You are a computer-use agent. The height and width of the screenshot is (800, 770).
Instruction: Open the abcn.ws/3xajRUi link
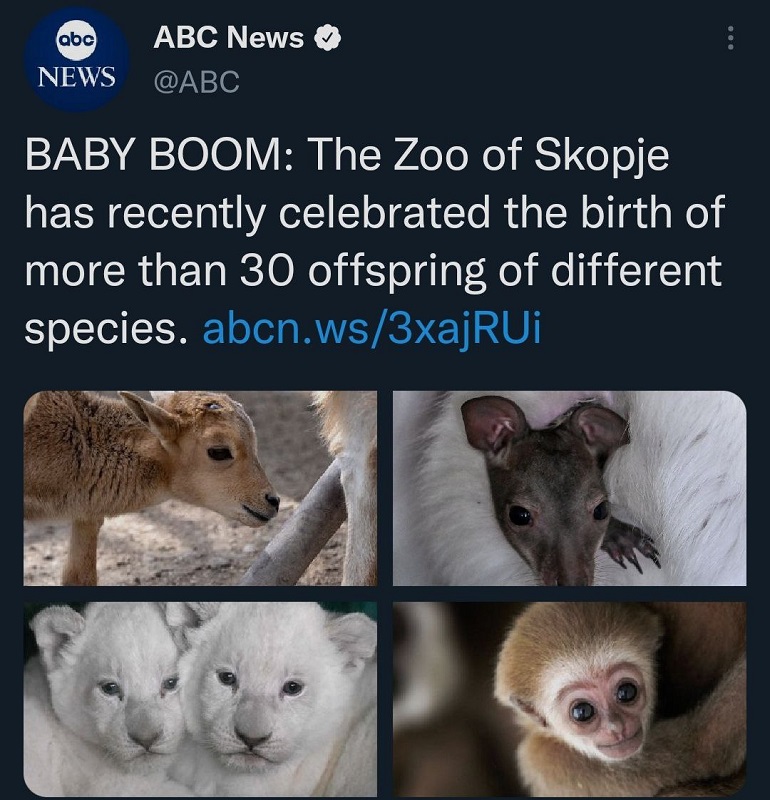(371, 329)
